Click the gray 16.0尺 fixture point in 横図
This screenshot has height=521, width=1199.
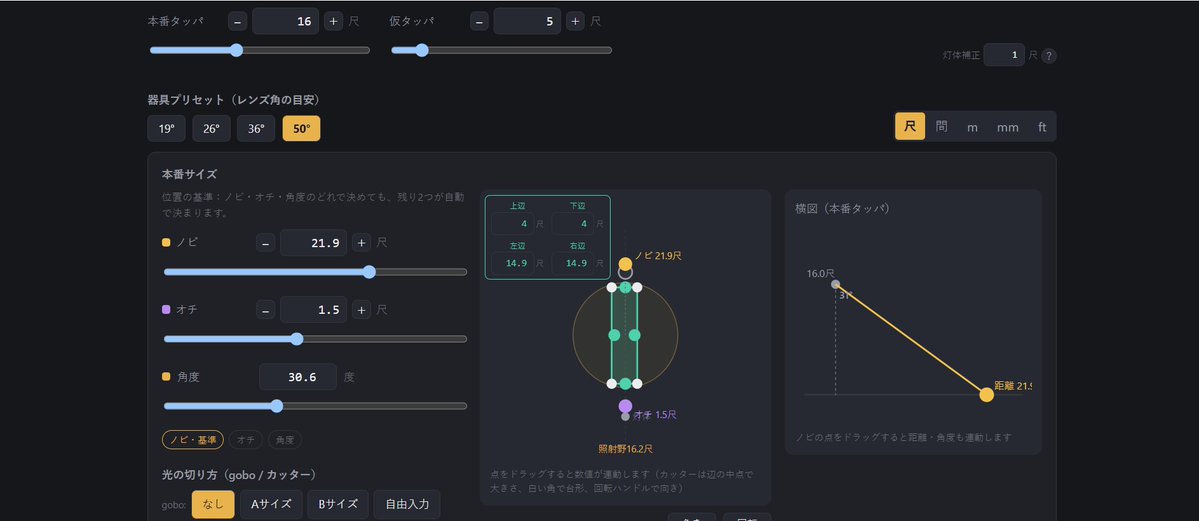836,285
